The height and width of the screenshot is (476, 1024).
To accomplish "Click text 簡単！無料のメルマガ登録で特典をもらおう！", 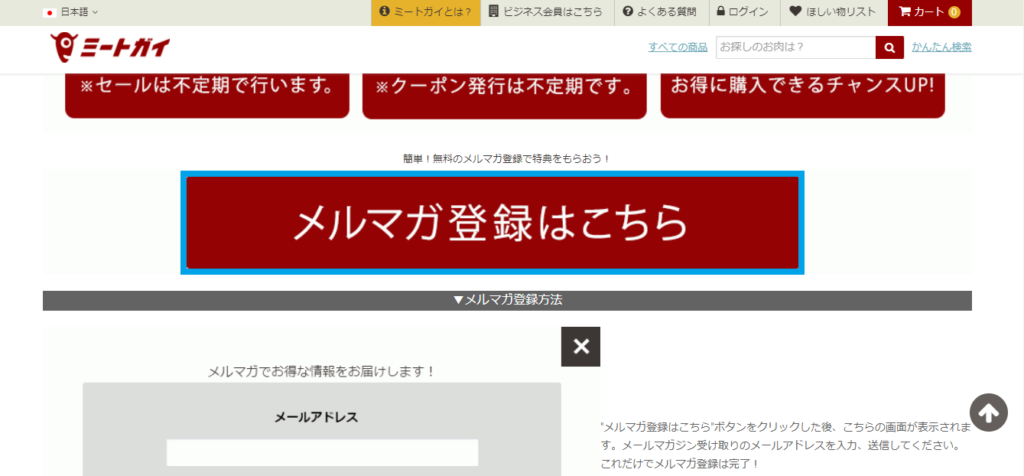I will coord(507,159).
